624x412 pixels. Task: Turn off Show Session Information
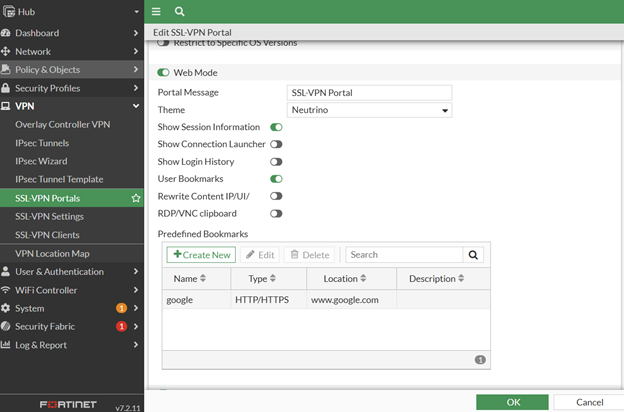pyautogui.click(x=276, y=127)
